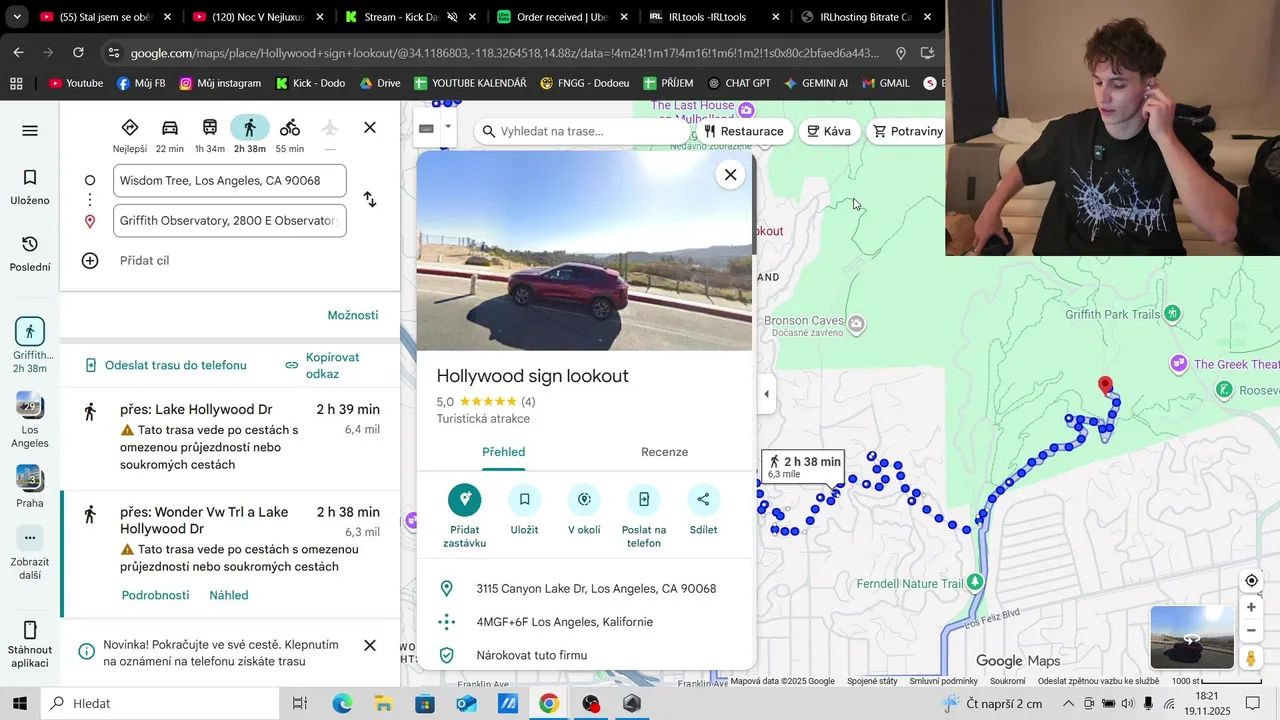Collapse the side panel with the arrow

766,394
